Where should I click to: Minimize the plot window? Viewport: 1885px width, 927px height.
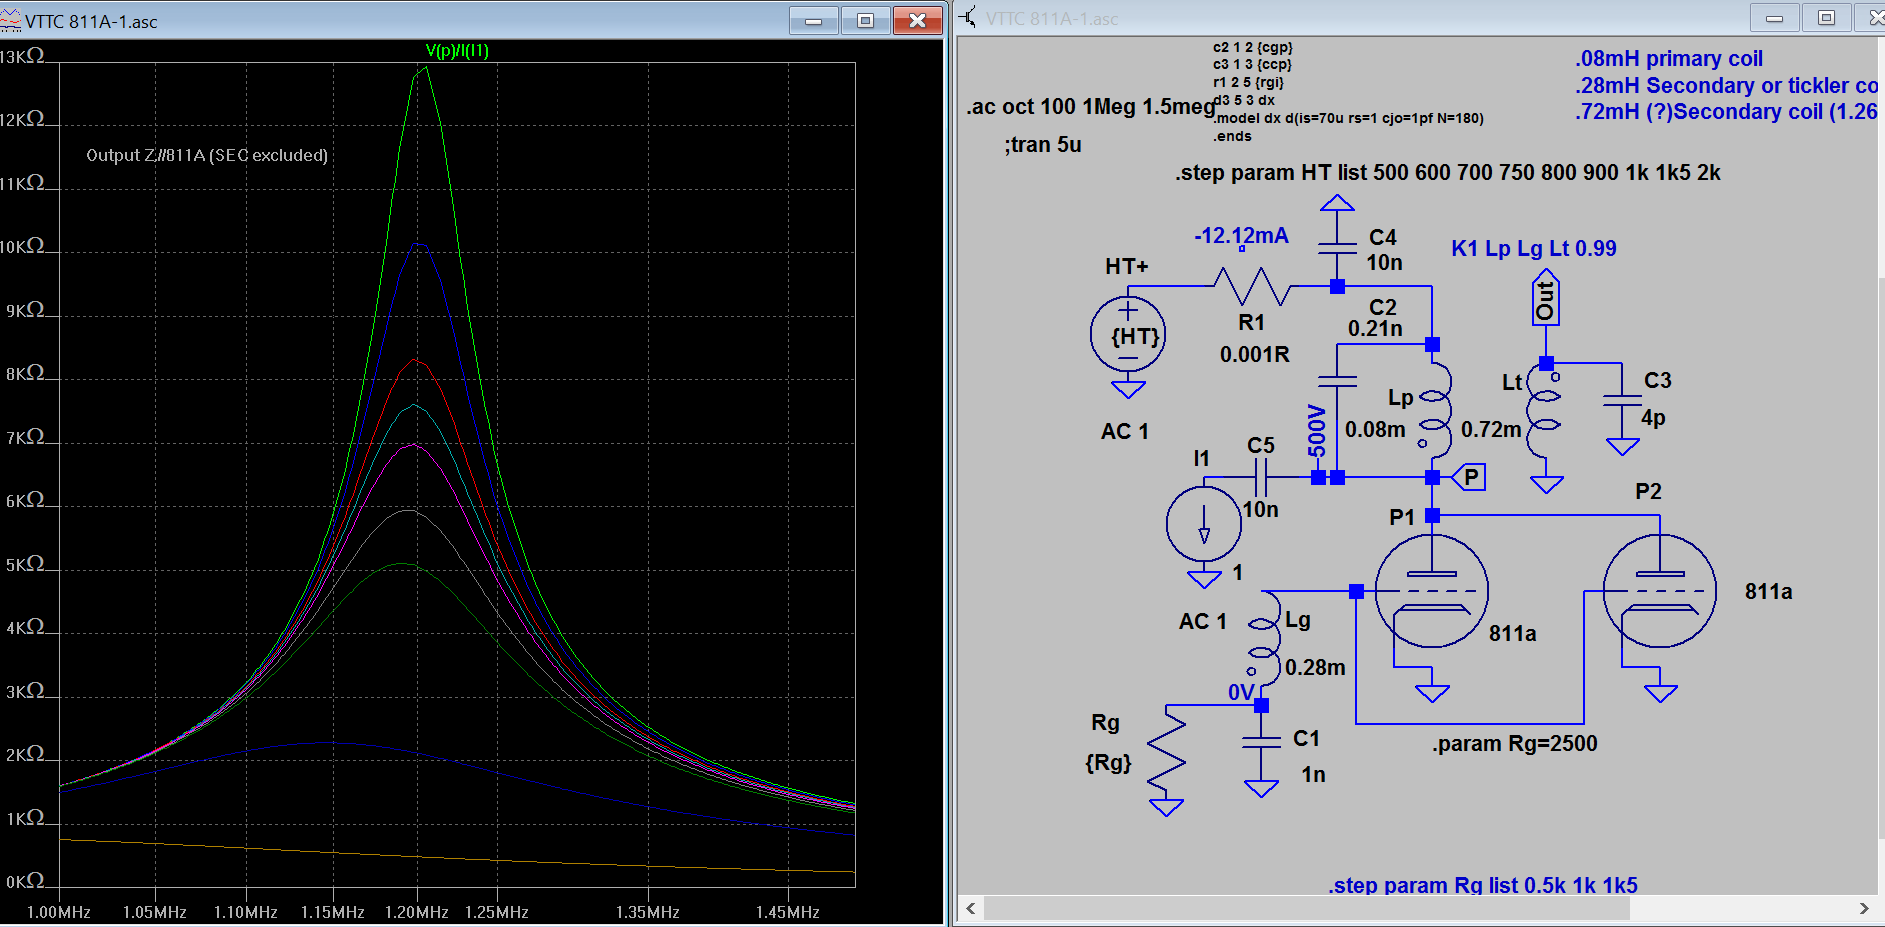tap(814, 21)
